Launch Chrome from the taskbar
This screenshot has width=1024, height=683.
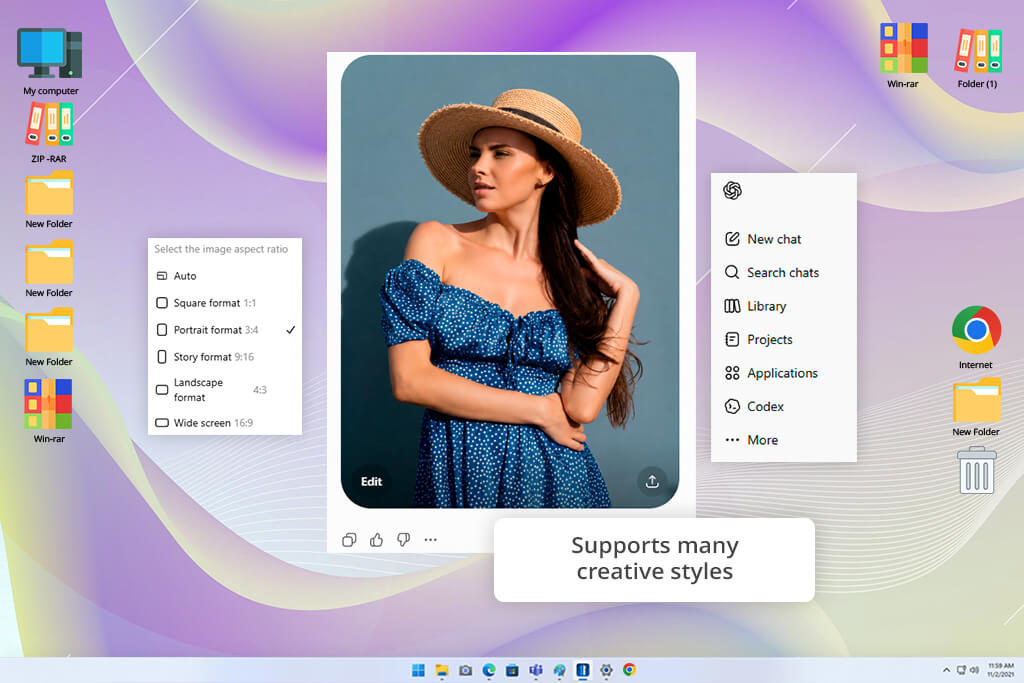[x=630, y=670]
